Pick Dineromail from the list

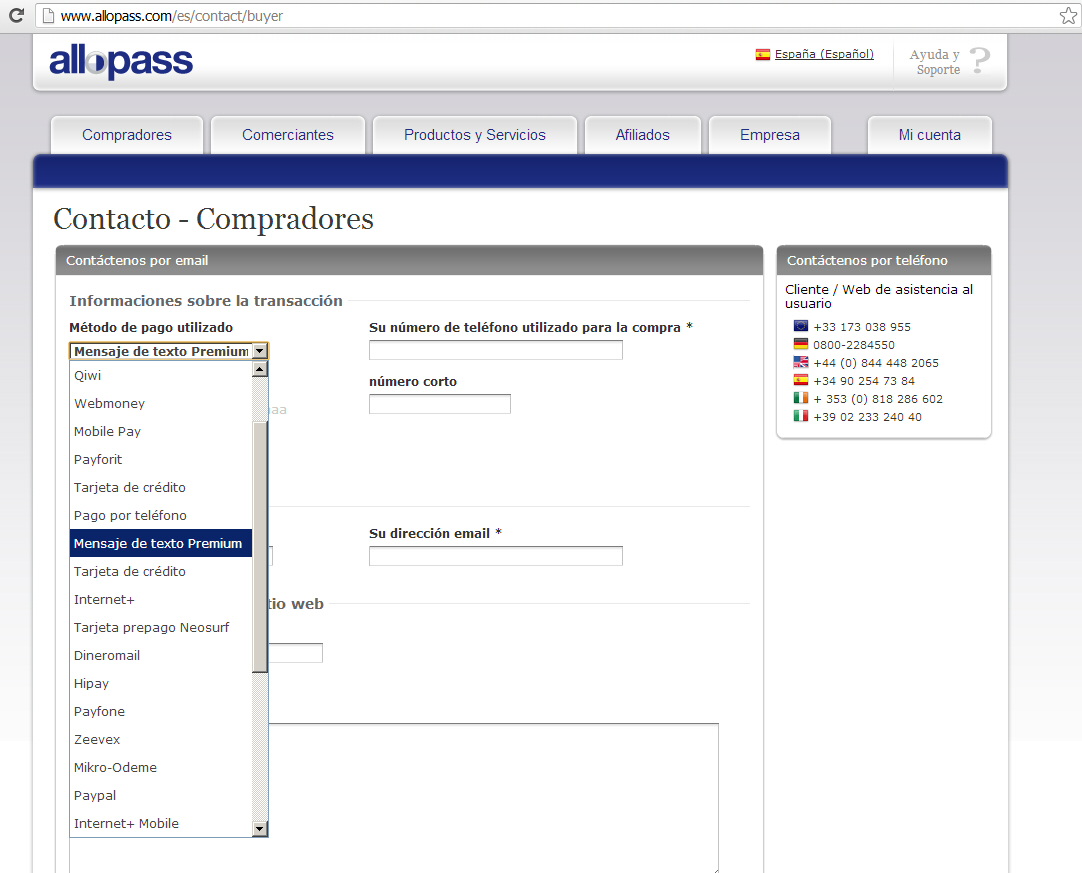(161, 656)
